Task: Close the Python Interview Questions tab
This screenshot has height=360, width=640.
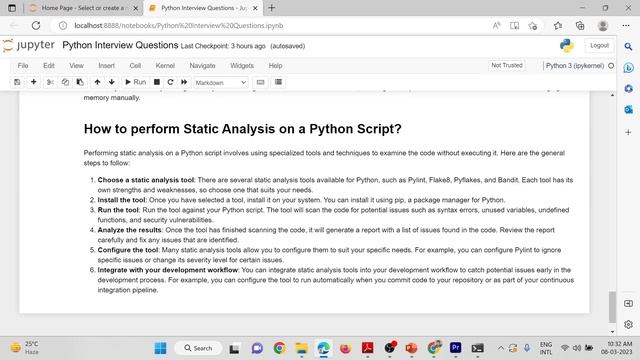Action: pos(255,8)
